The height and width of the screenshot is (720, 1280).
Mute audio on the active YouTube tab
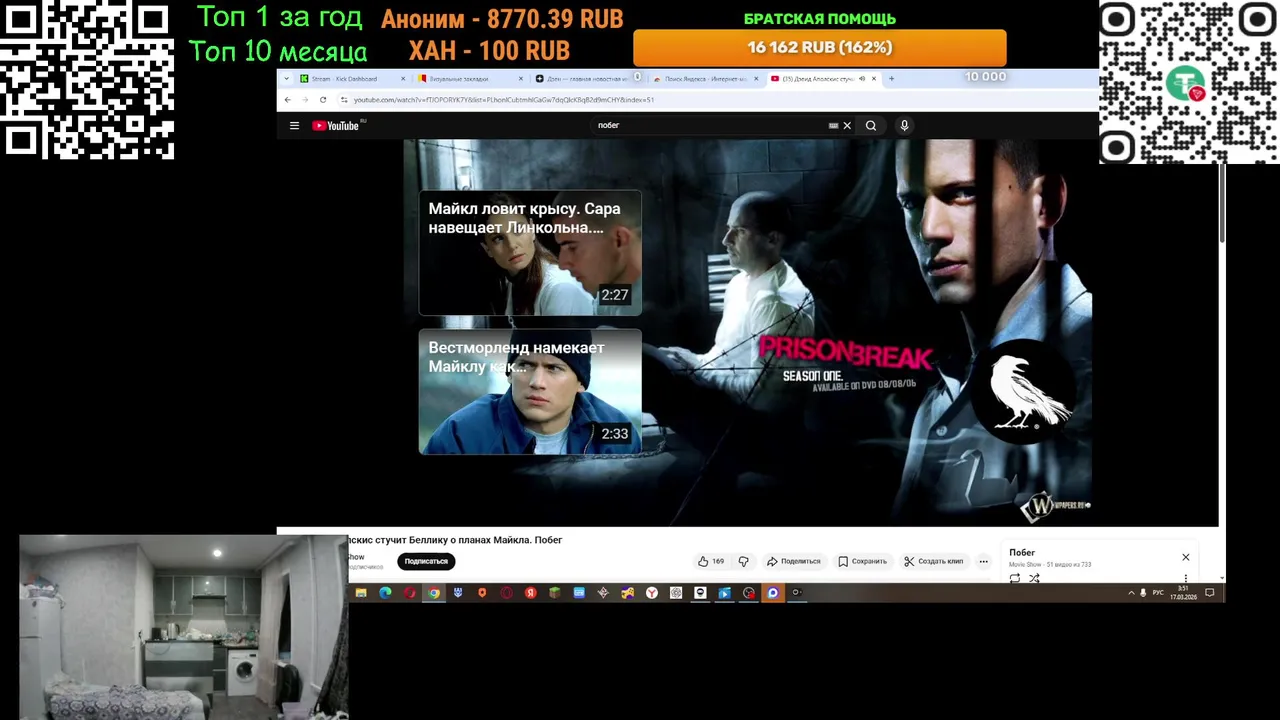[862, 78]
